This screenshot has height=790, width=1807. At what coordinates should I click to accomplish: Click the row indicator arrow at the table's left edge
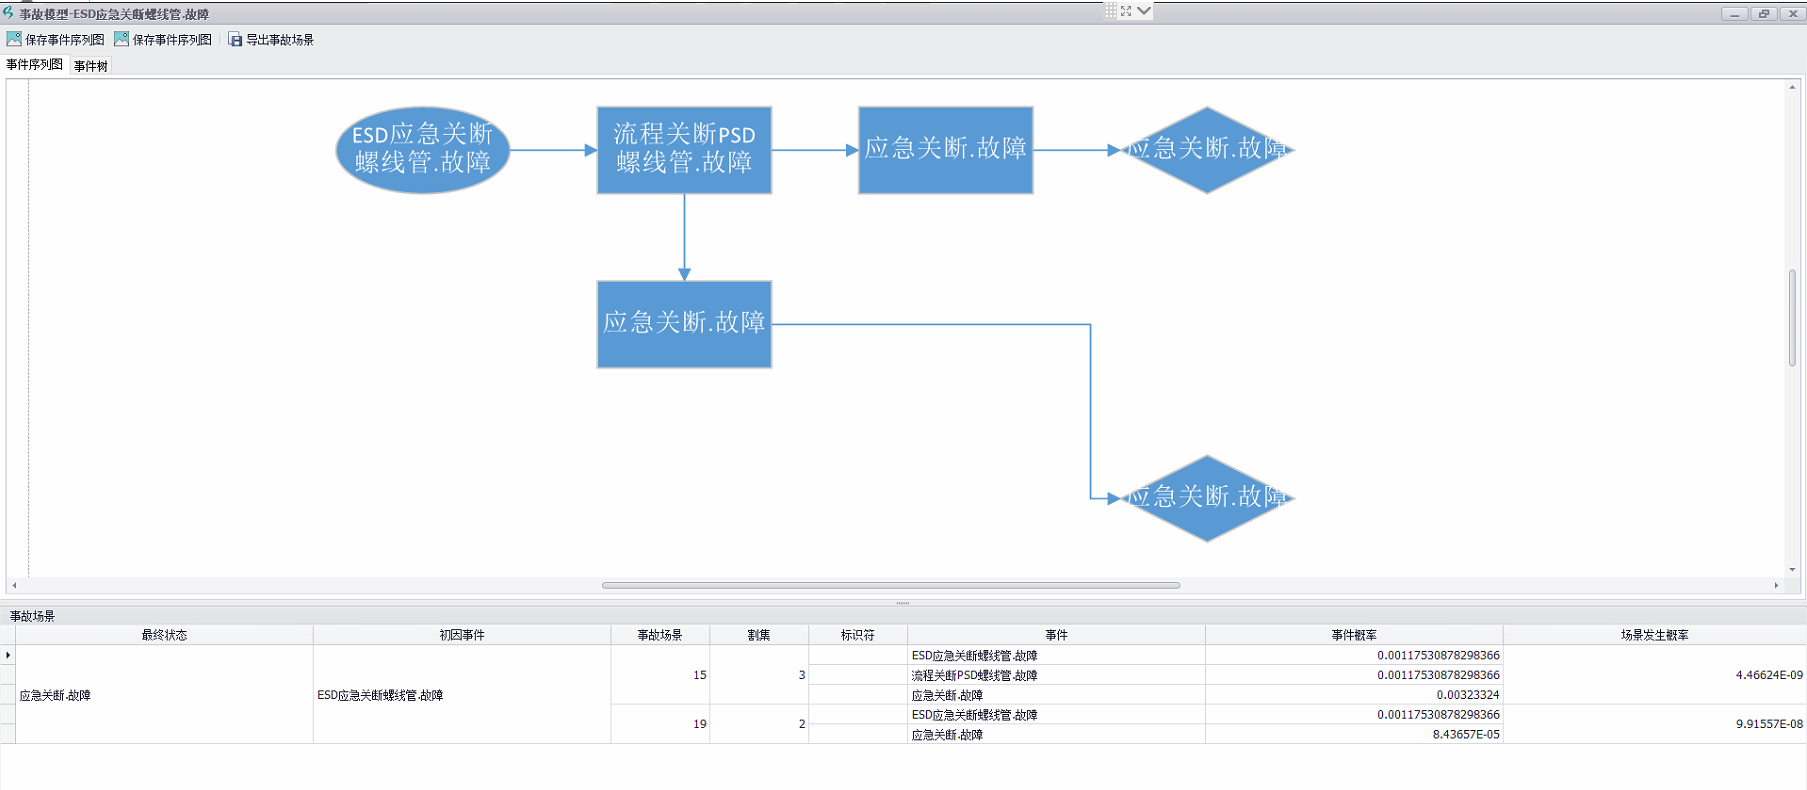click(x=8, y=655)
